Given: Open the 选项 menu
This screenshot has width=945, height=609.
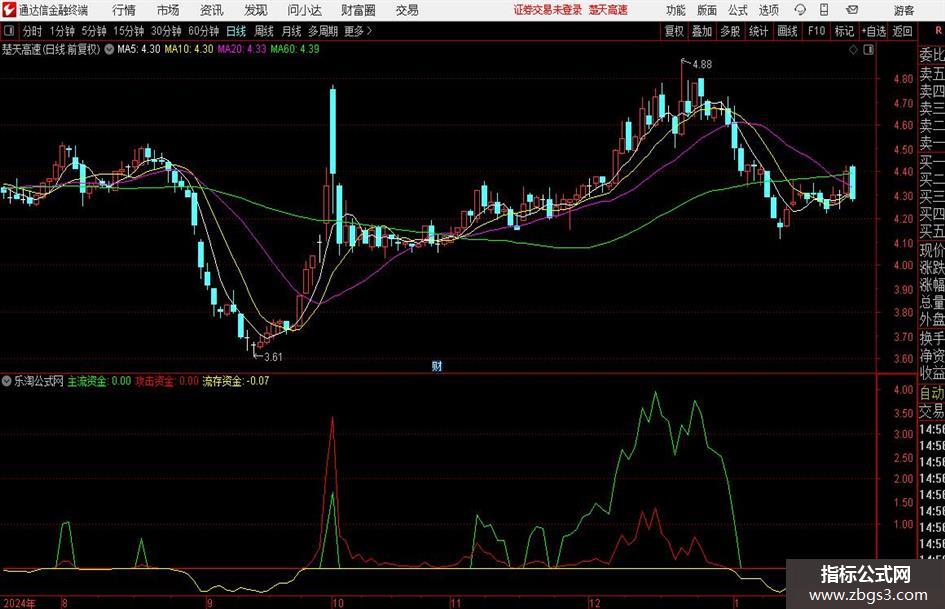Looking at the screenshot, I should (768, 10).
